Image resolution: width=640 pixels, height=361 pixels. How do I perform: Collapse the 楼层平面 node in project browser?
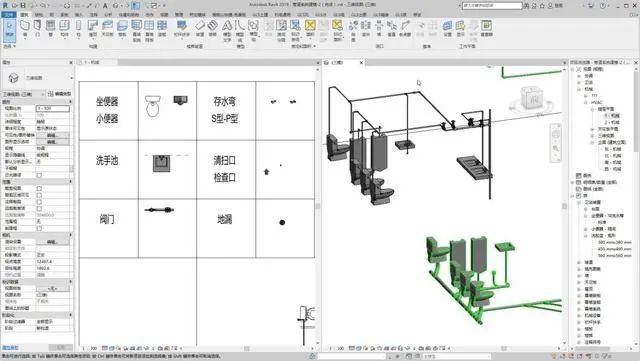coord(592,109)
